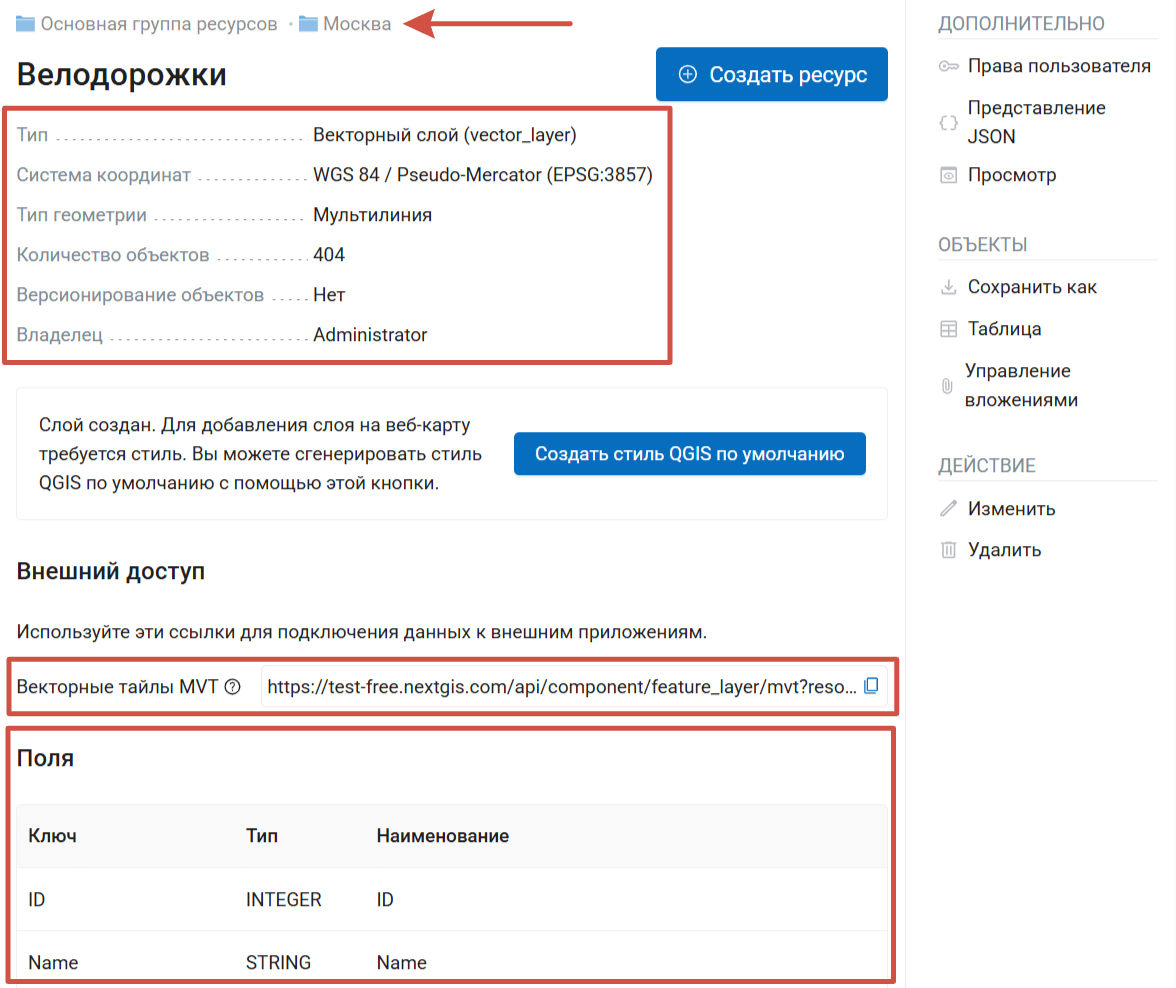Click the download icon beside Сохранить как
The height and width of the screenshot is (988, 1176).
[x=948, y=287]
